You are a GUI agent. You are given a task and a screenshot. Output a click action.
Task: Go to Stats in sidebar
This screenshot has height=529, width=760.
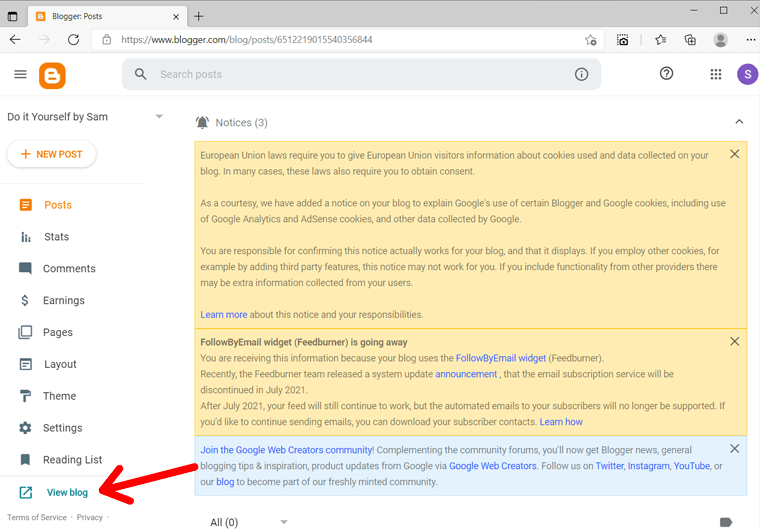[56, 237]
